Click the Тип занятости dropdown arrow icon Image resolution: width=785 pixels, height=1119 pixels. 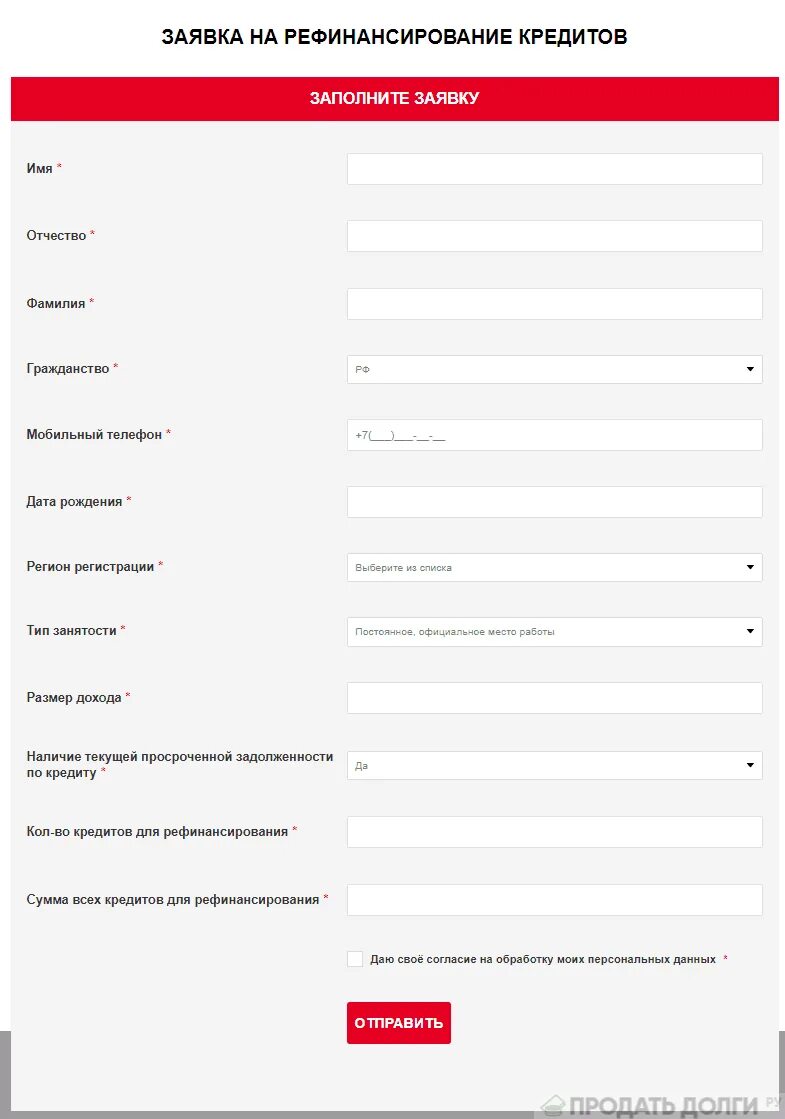750,632
